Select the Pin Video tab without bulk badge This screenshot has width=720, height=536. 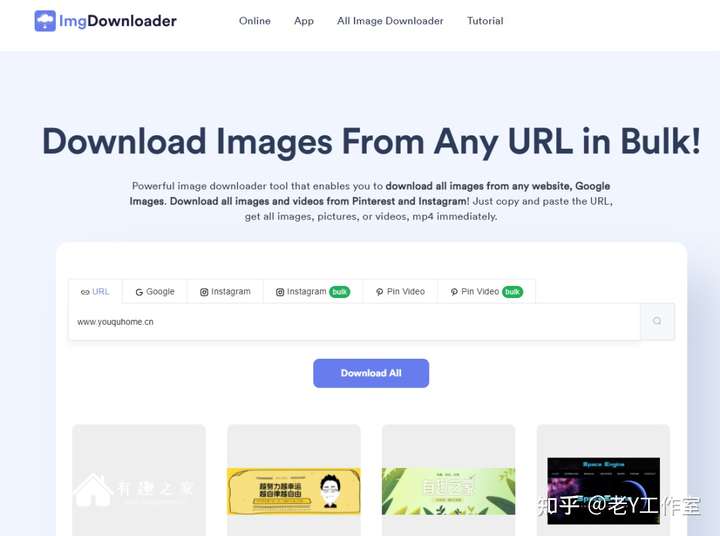400,292
